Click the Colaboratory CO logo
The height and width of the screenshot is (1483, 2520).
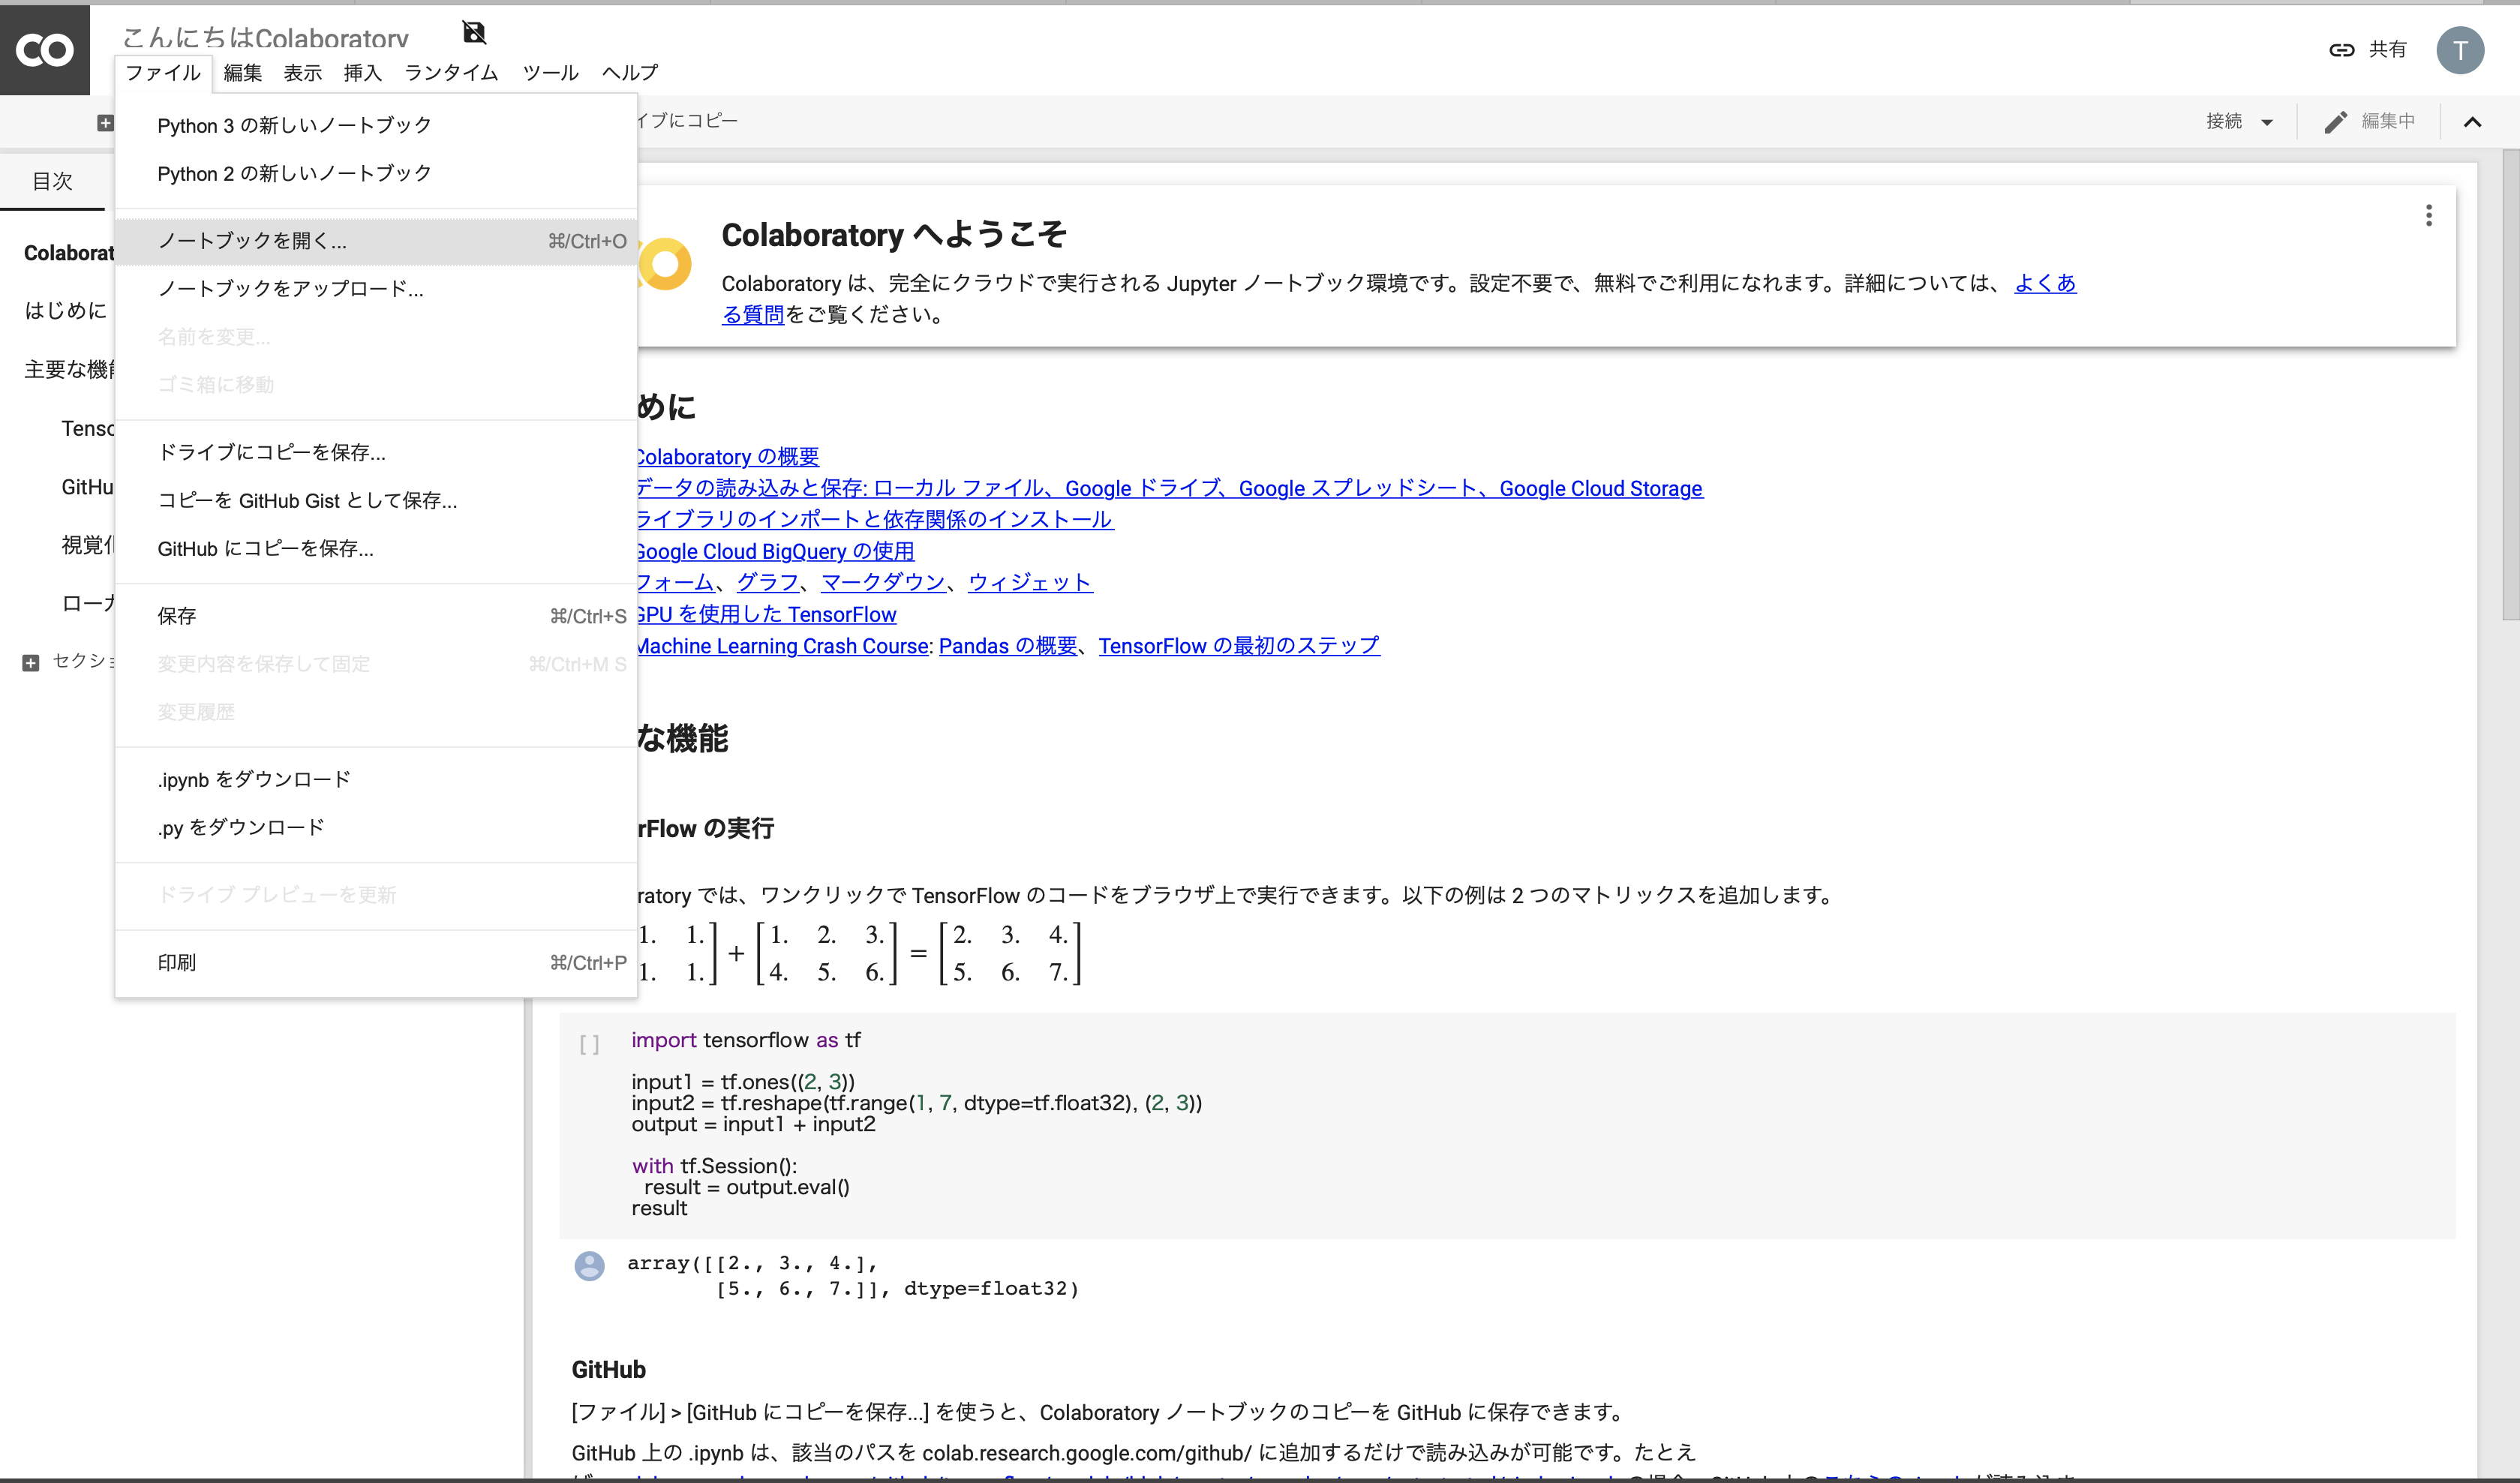(45, 50)
